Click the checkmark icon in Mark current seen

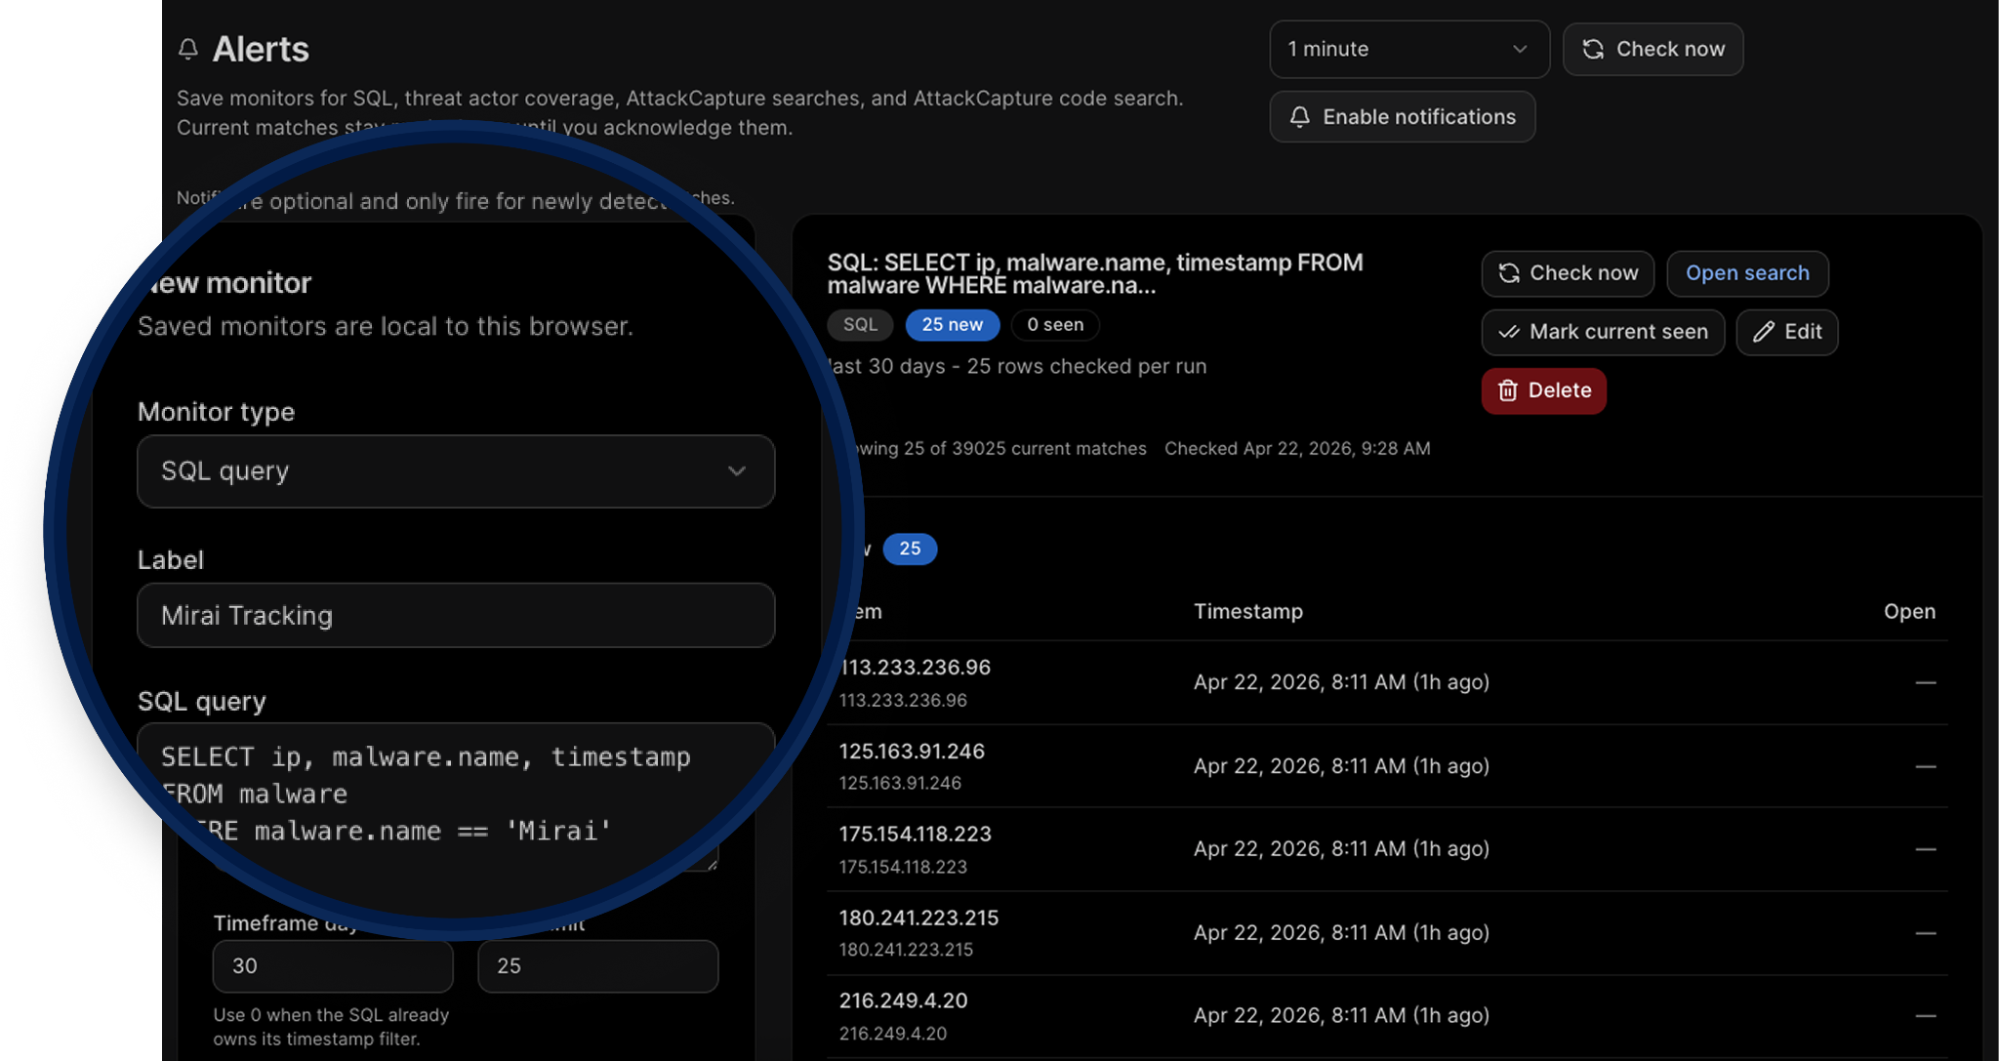point(1509,332)
